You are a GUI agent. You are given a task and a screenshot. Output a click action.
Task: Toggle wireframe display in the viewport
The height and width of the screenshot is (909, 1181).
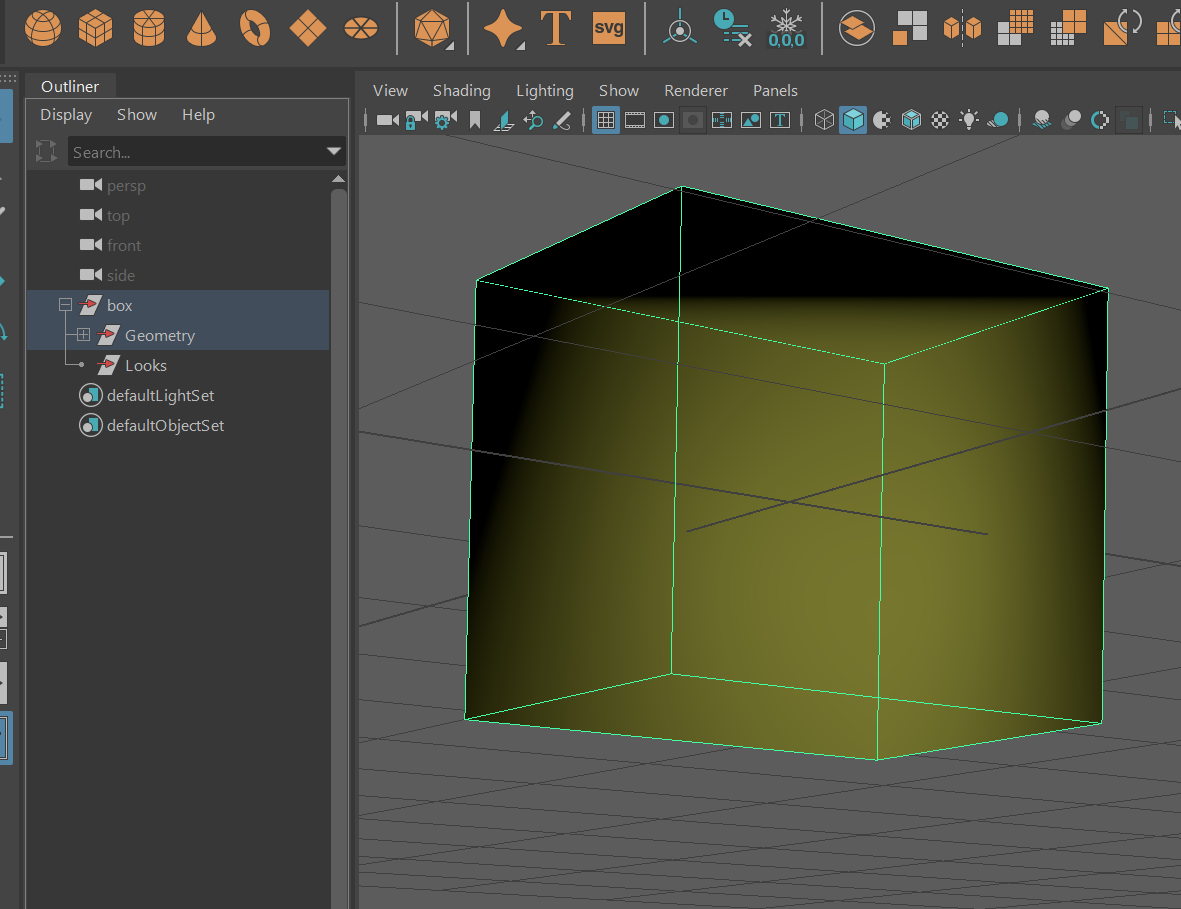[x=824, y=120]
